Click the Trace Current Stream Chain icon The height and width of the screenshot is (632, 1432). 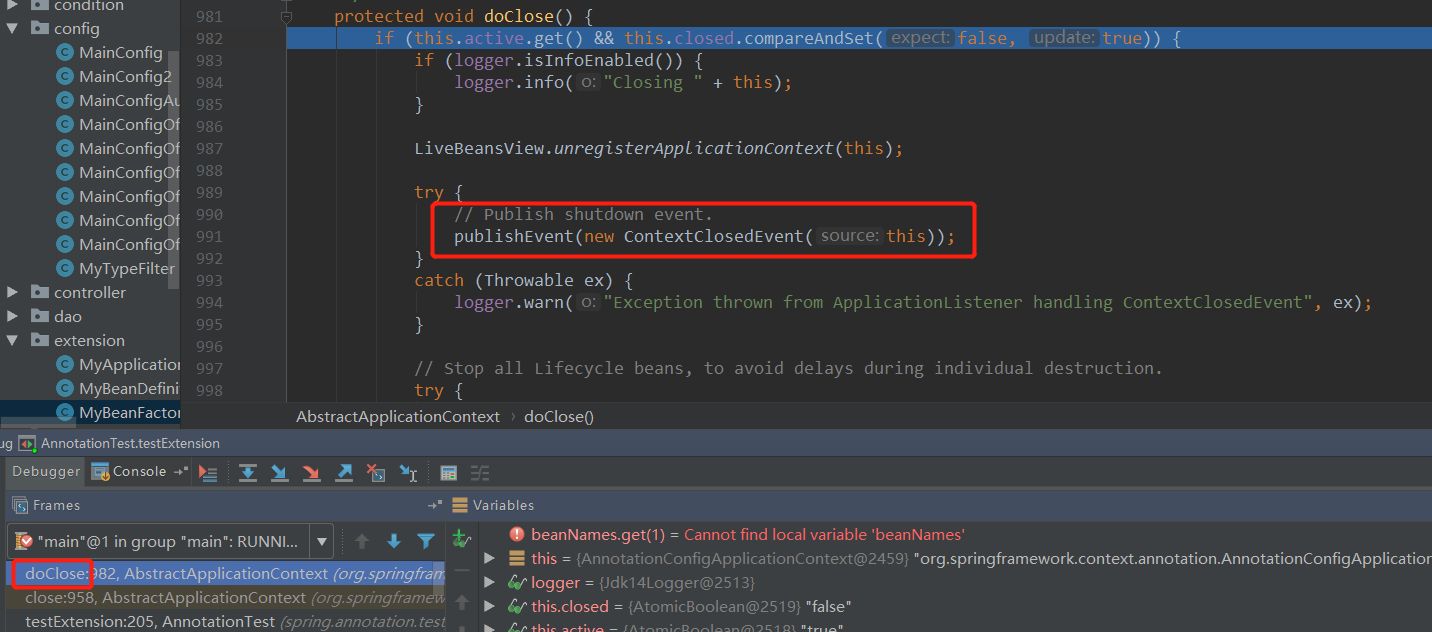[x=481, y=472]
